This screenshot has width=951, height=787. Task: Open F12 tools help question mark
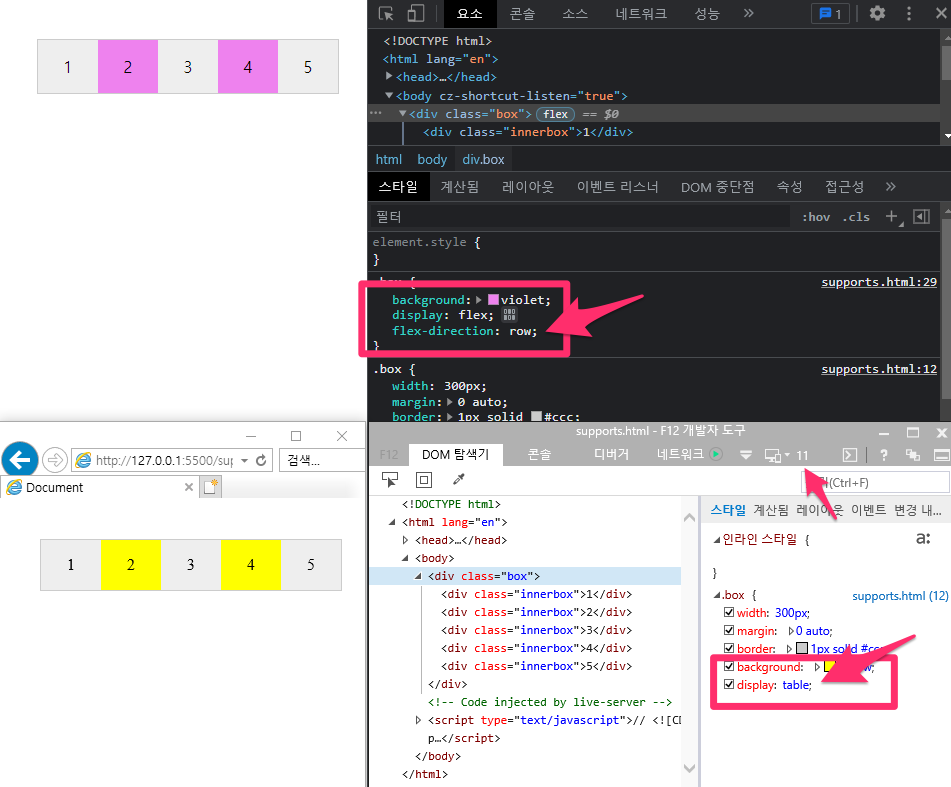pos(884,455)
